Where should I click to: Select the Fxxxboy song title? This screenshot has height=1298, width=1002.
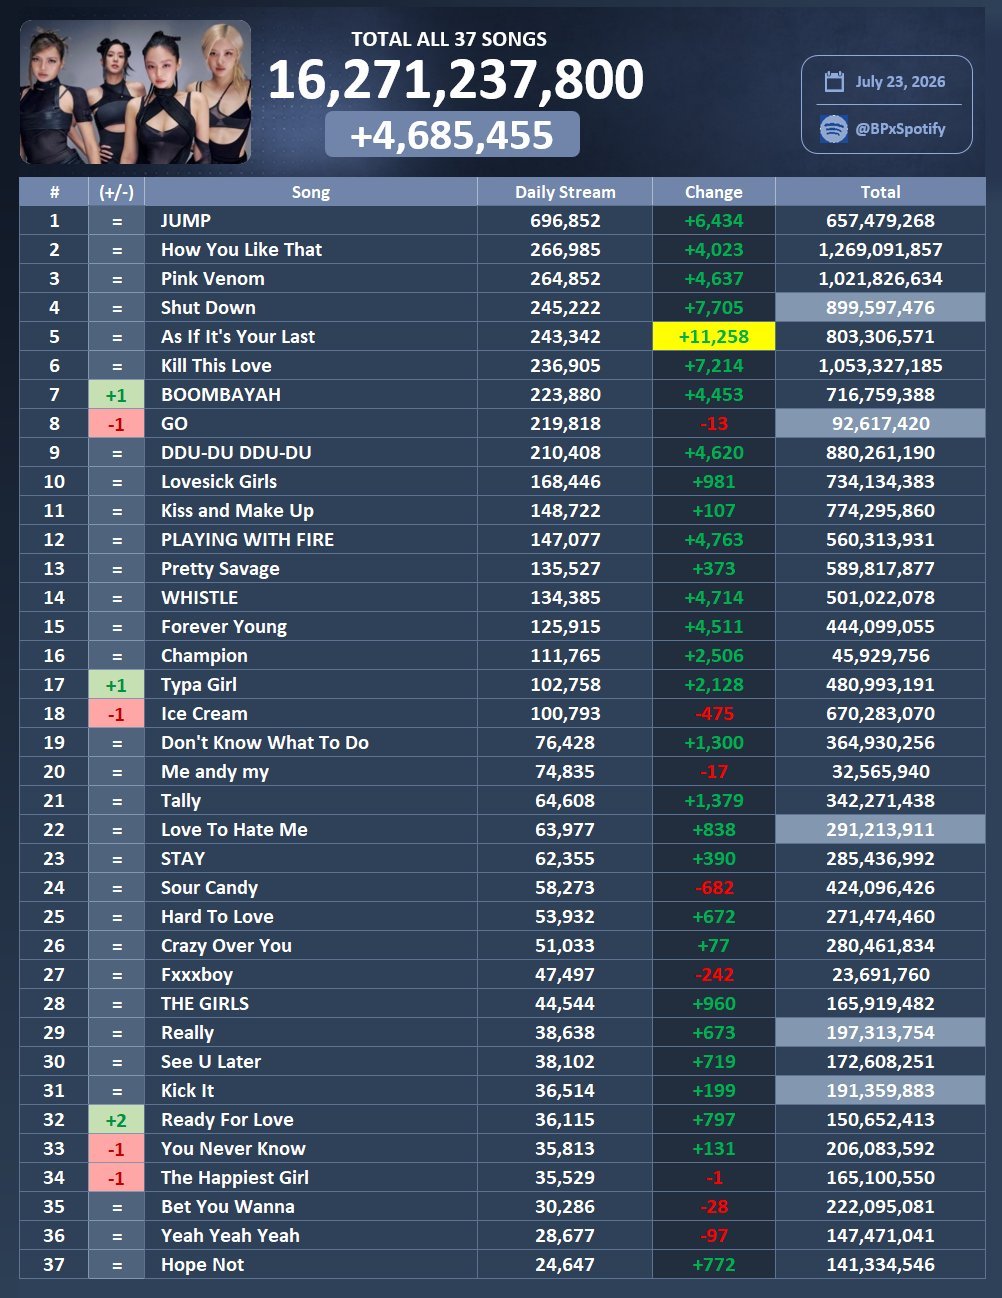pos(197,975)
